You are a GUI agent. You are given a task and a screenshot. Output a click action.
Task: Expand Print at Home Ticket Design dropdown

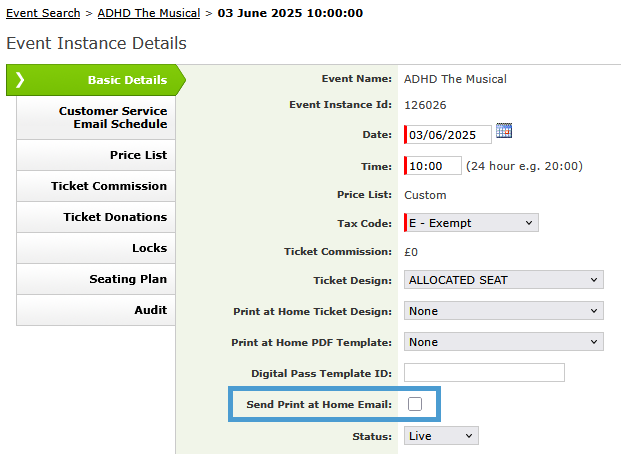[504, 311]
